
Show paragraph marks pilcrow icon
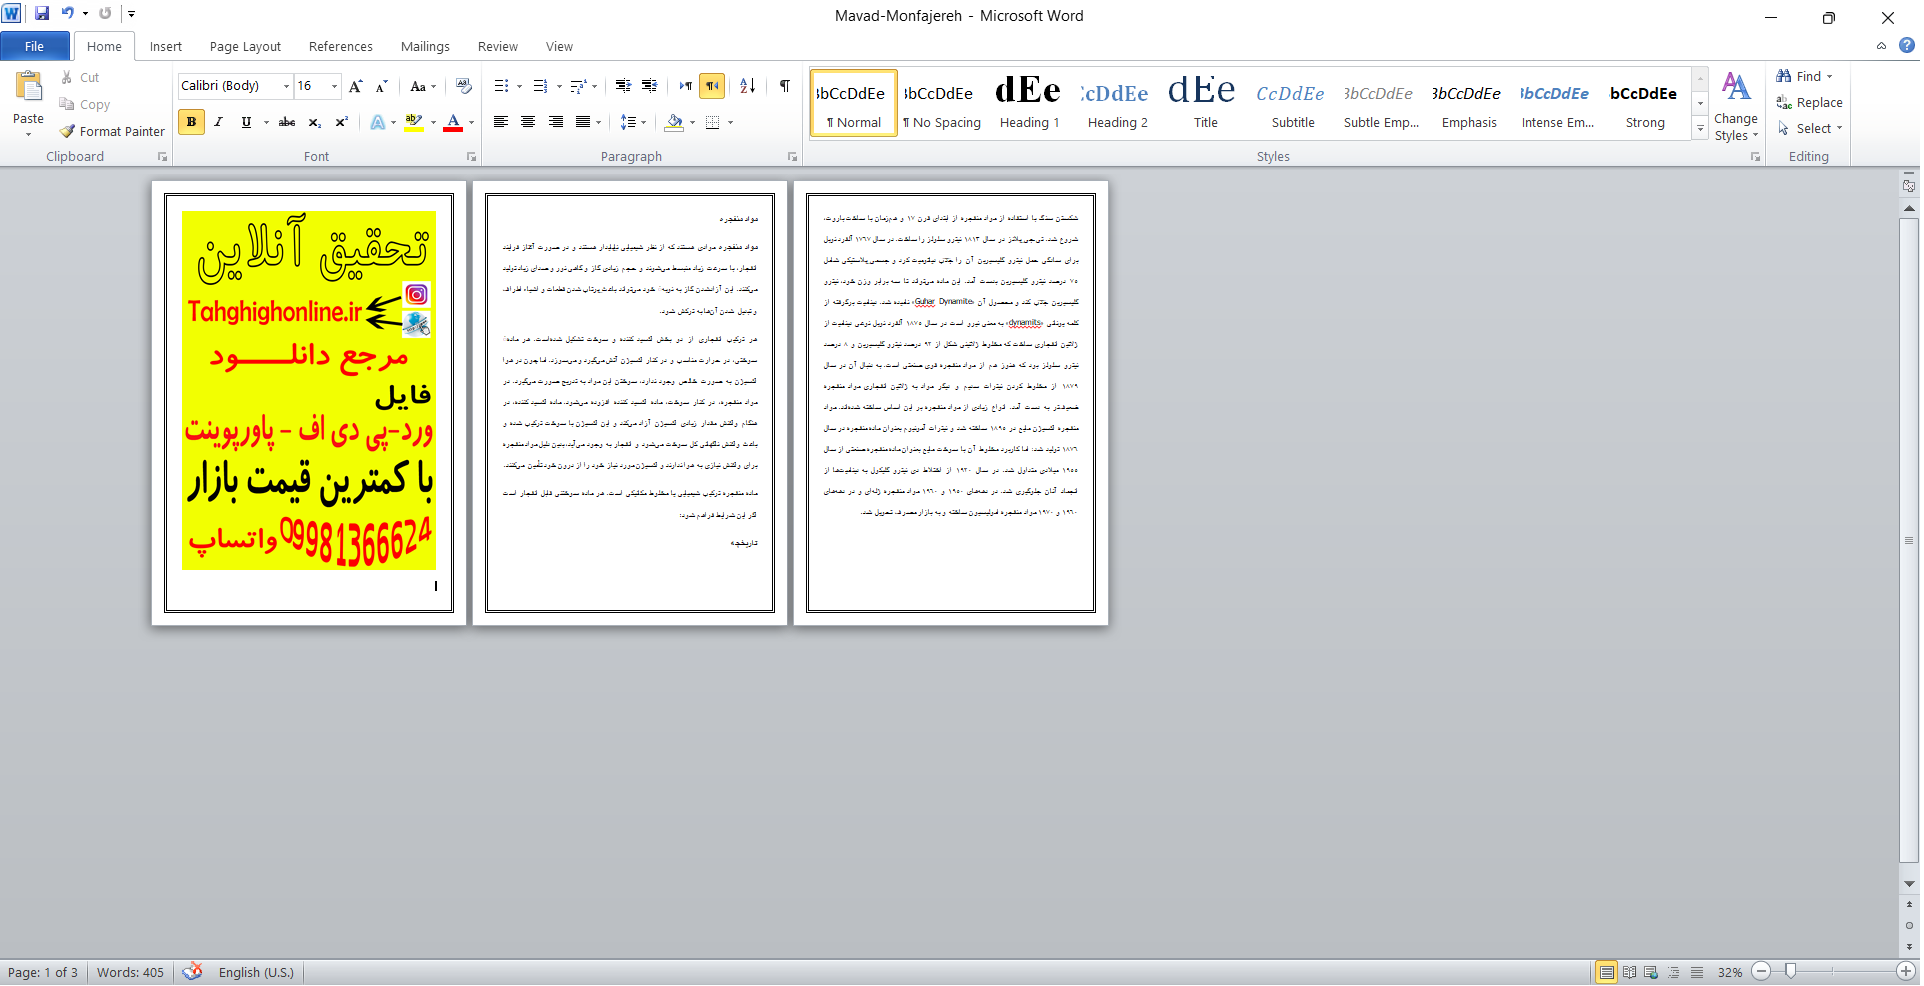click(785, 86)
